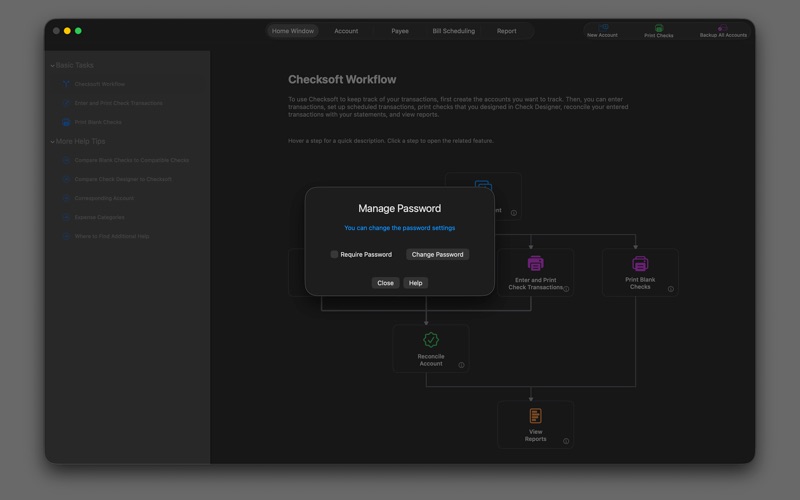Open the Report tab
Image resolution: width=800 pixels, height=500 pixels.
507,31
